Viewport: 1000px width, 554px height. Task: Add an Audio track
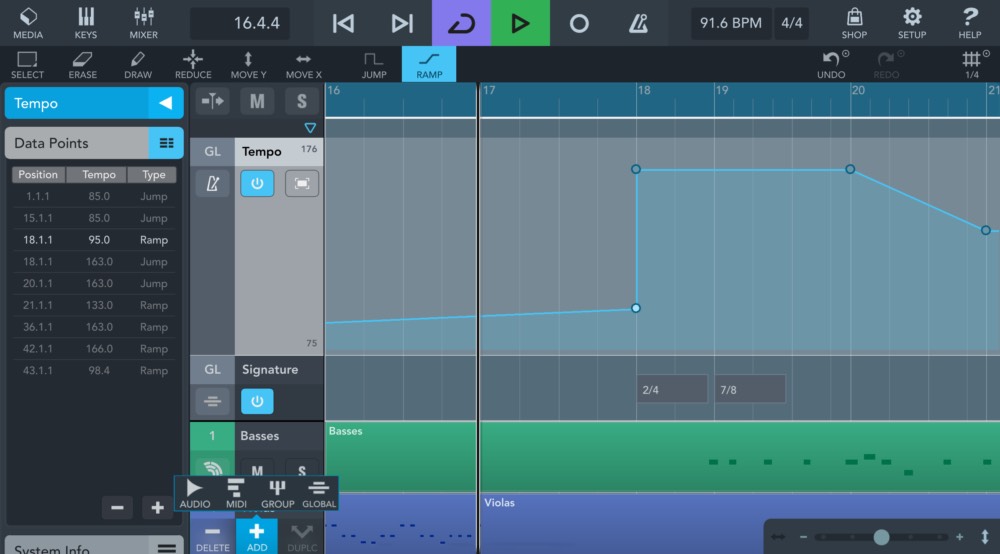point(195,493)
